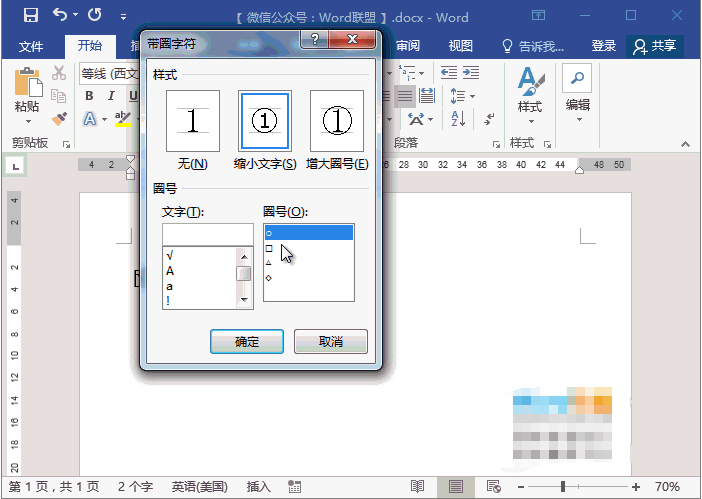This screenshot has height=499, width=702.
Task: Apply text effects with the A icon
Action: (x=90, y=119)
